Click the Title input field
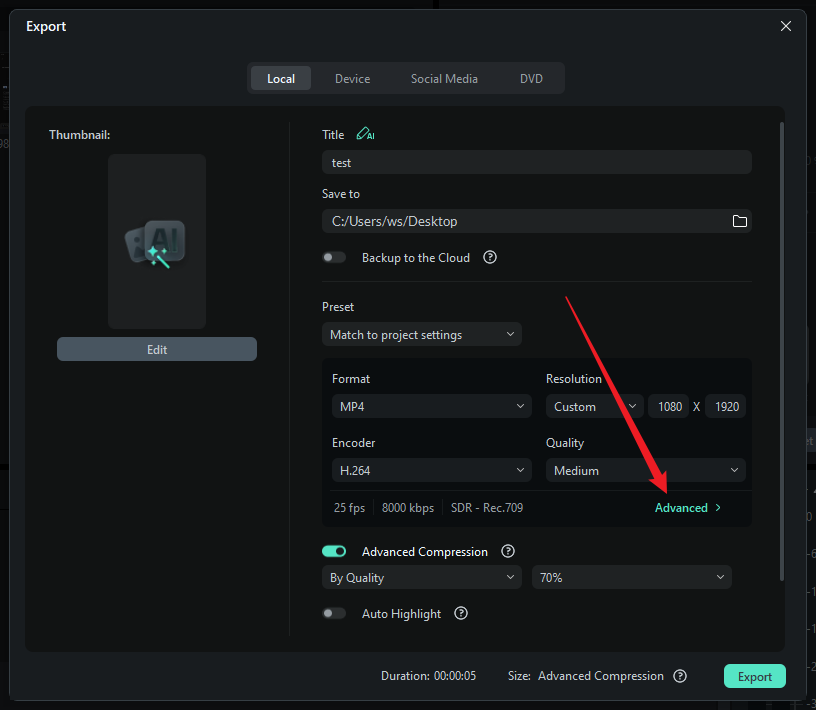 536,162
